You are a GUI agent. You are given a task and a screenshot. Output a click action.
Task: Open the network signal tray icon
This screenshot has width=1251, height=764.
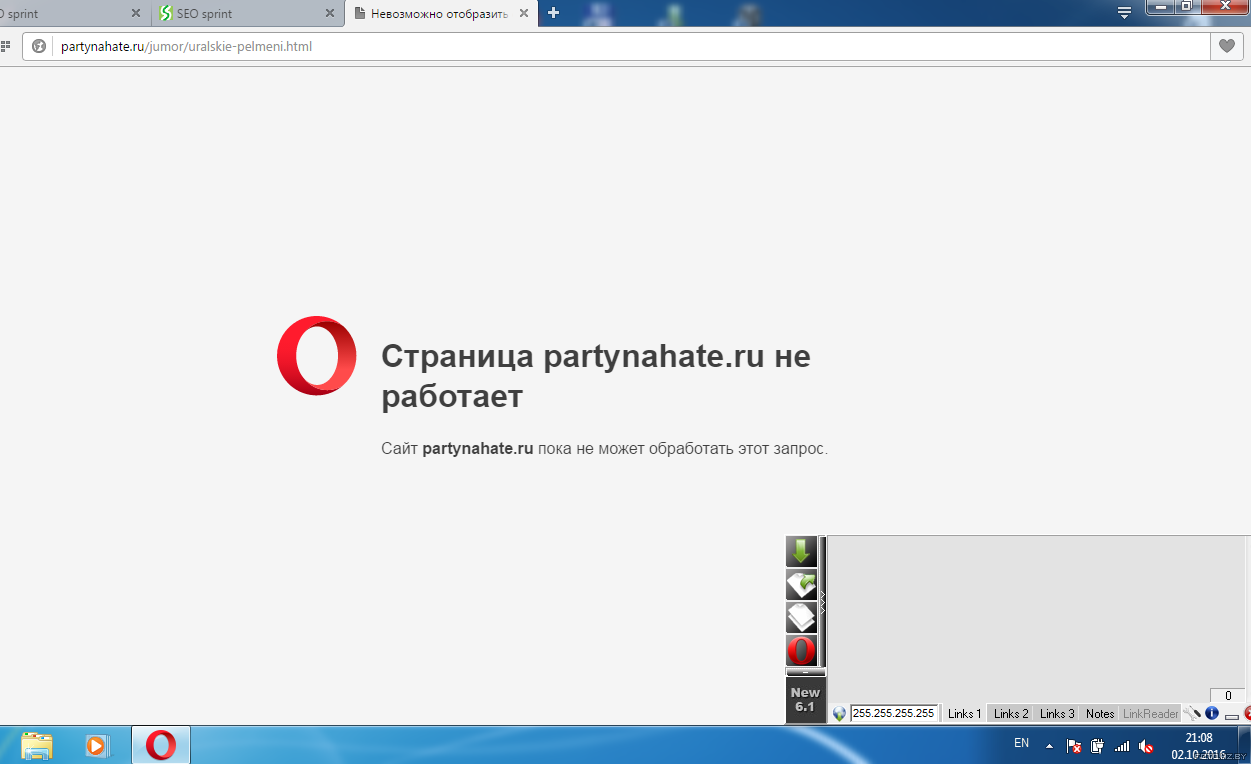tap(1122, 746)
